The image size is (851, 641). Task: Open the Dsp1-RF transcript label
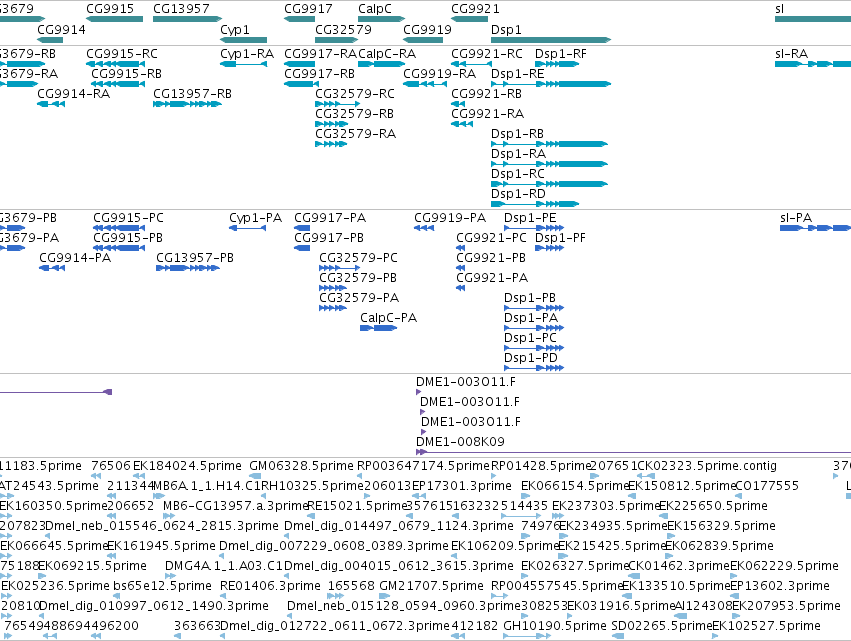coord(561,54)
